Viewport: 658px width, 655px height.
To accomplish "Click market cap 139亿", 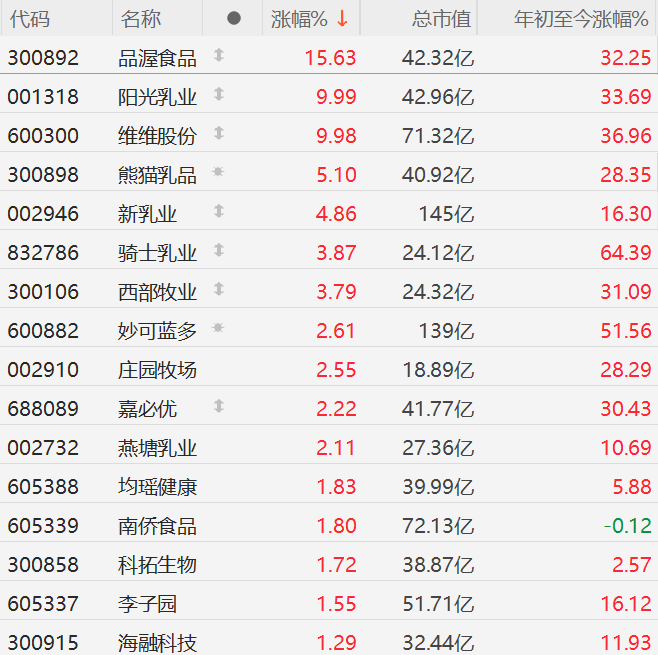I will pos(446,331).
